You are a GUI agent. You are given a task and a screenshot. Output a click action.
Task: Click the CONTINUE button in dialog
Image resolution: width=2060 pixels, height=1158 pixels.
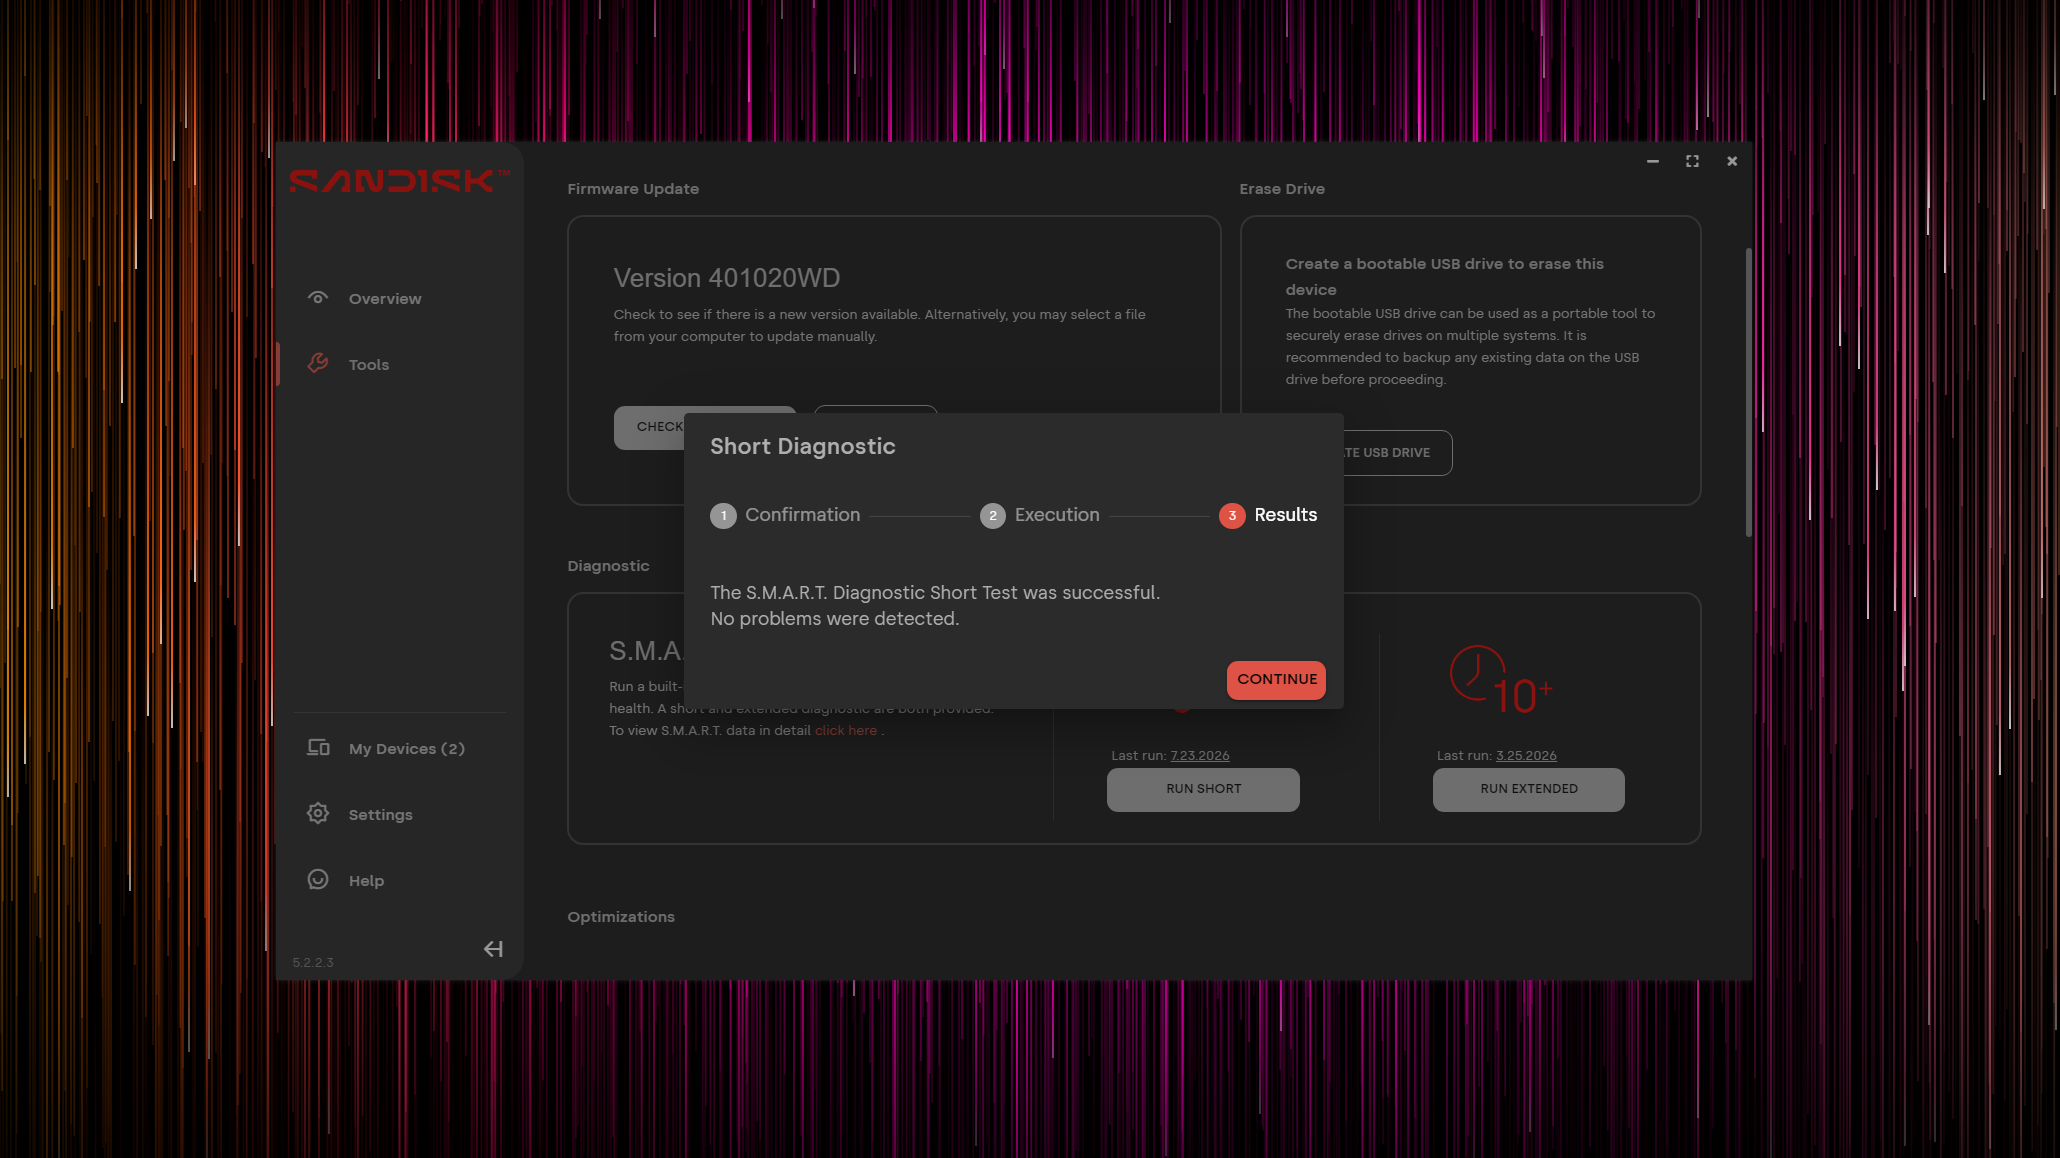(x=1276, y=680)
